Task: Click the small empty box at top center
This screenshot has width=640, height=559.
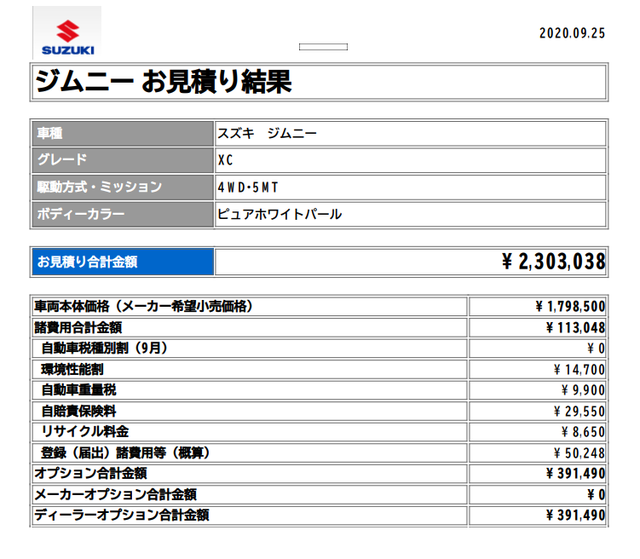Action: [323, 47]
